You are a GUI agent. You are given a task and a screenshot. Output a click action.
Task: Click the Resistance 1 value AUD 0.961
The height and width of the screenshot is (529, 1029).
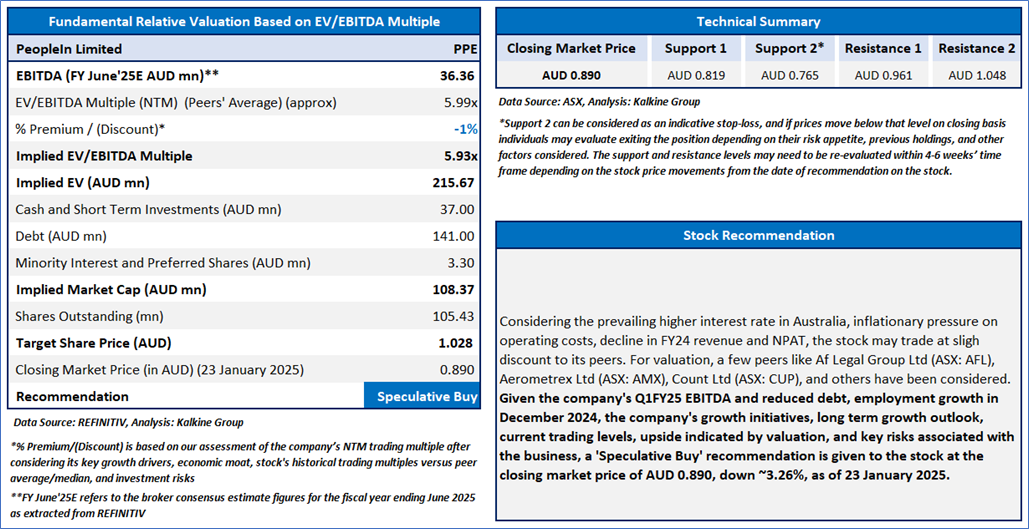[883, 75]
